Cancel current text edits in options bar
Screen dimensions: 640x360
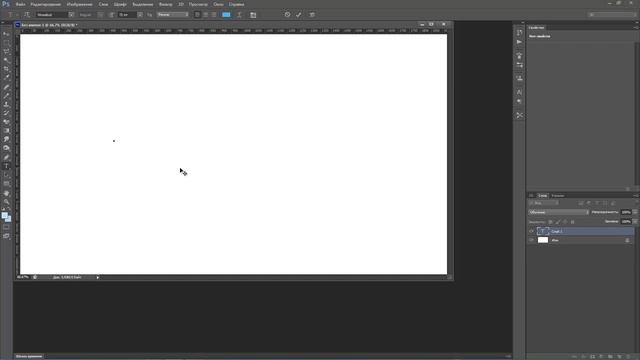coord(287,15)
